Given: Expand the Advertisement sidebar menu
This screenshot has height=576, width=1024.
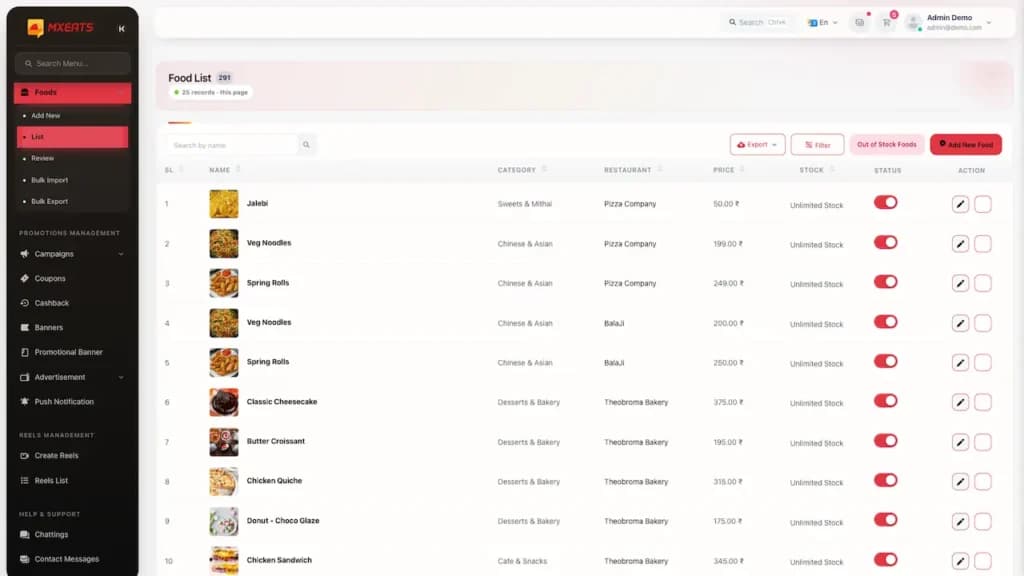Looking at the screenshot, I should coord(72,377).
